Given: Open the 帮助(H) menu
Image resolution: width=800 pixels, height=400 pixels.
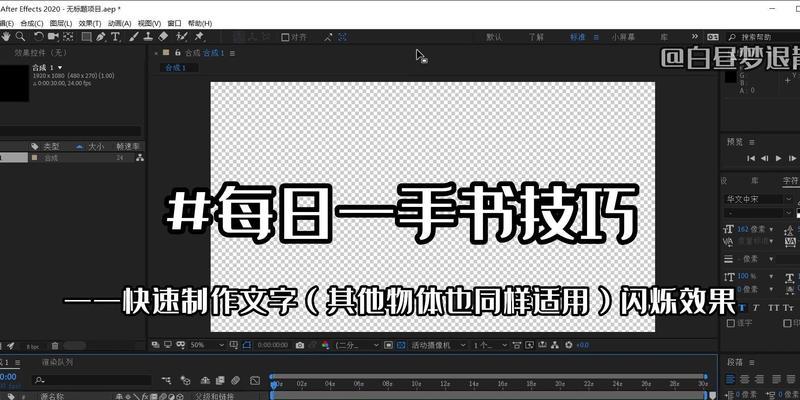Looking at the screenshot, I should click(200, 23).
